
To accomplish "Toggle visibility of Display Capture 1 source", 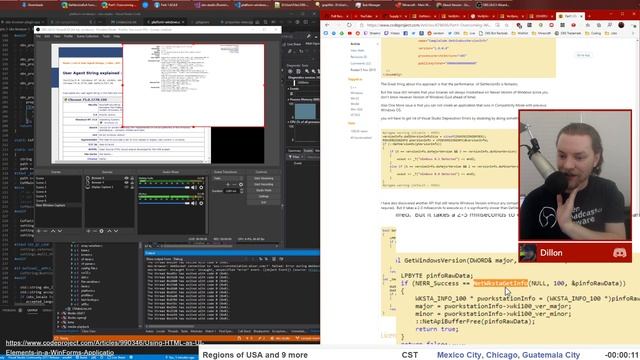I will 127,187.
